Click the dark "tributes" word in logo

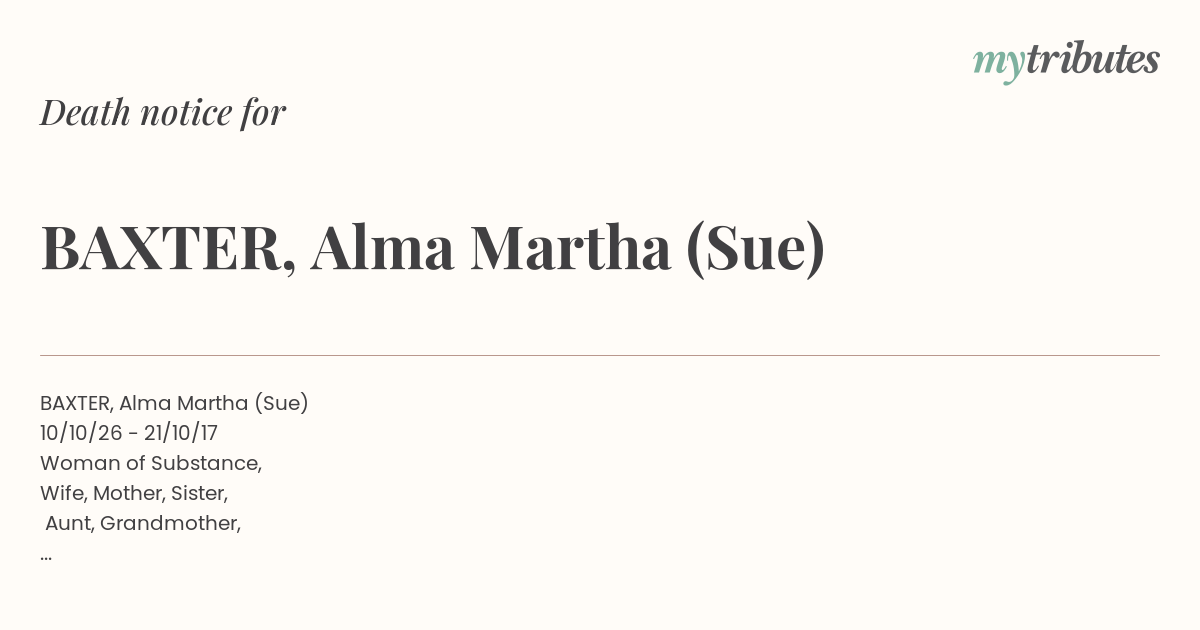point(1092,60)
